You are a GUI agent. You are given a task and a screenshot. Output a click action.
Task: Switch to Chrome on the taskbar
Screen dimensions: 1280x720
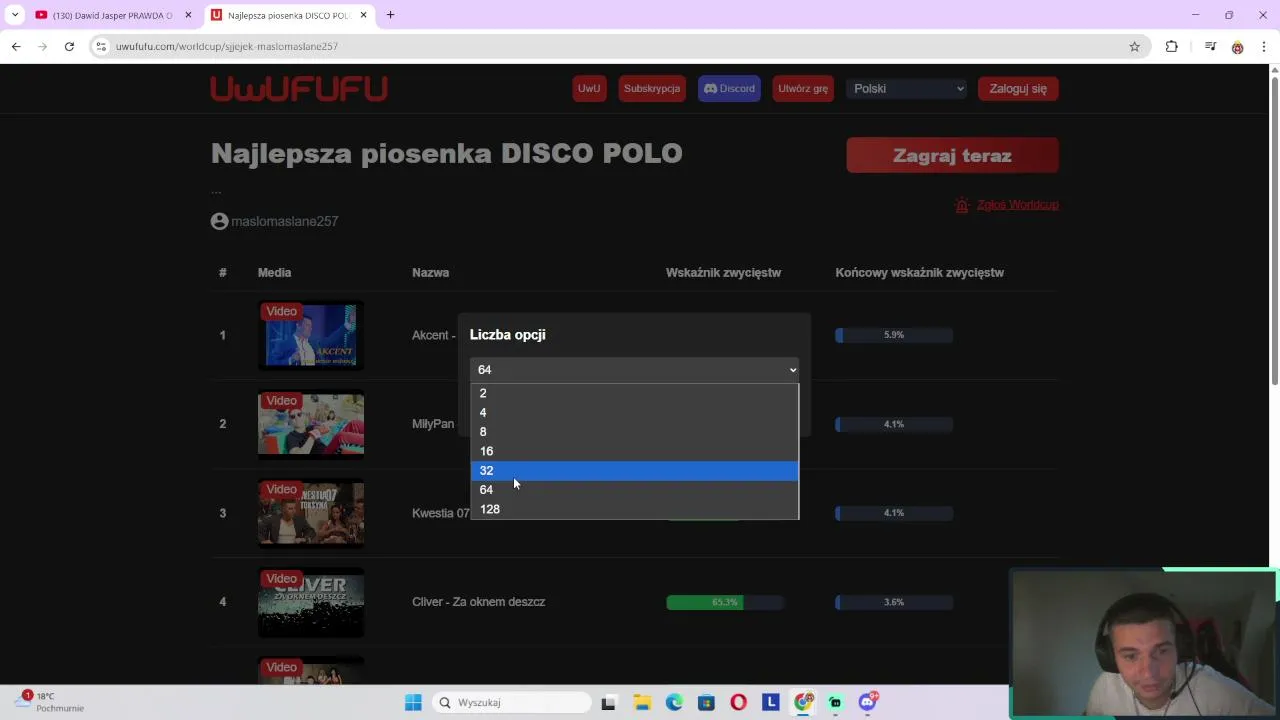click(x=803, y=703)
